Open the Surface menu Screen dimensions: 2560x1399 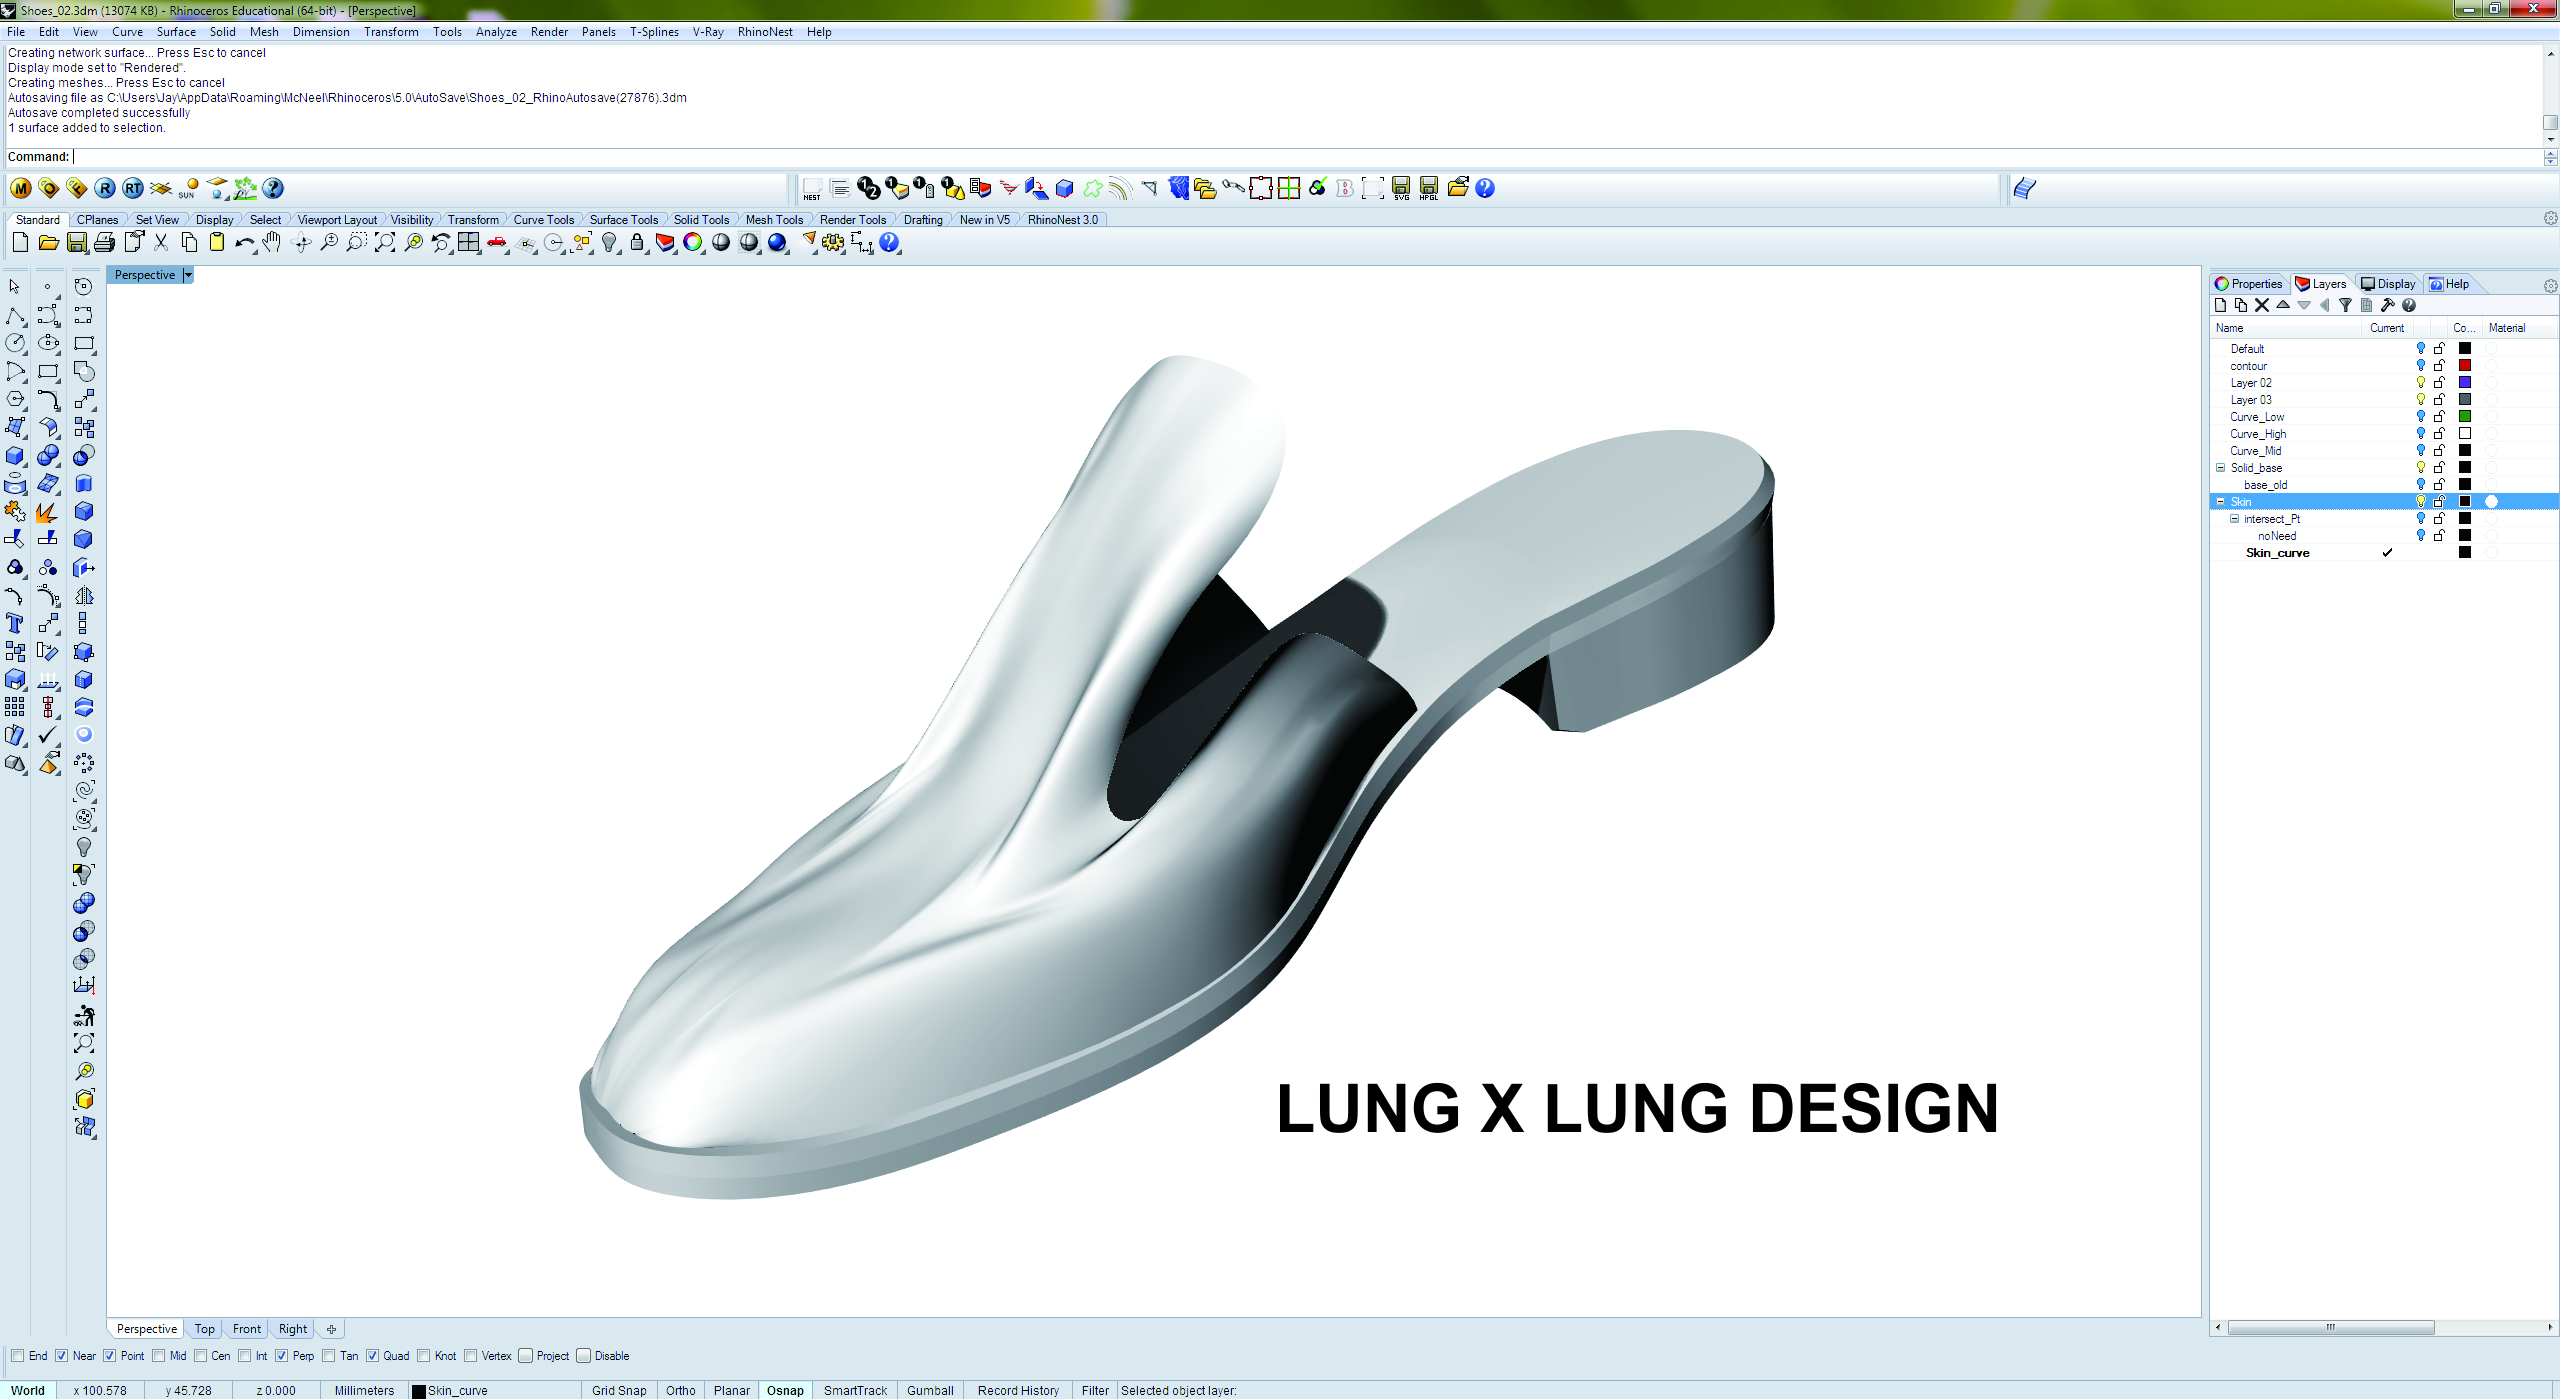(176, 32)
